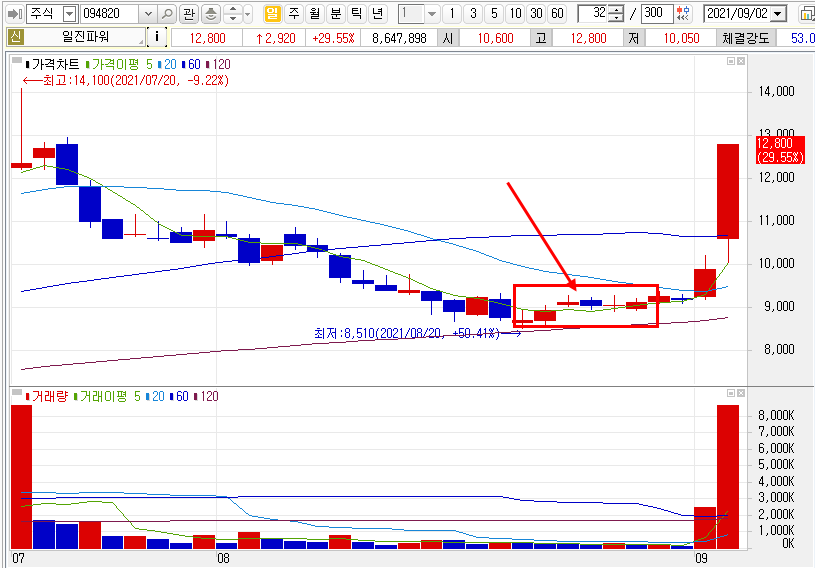Click the 120 moving average legend in price chart
This screenshot has width=815, height=568.
tap(218, 64)
